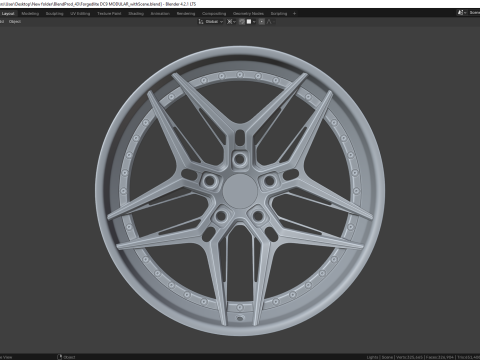Switch to the Shading workspace

point(136,14)
